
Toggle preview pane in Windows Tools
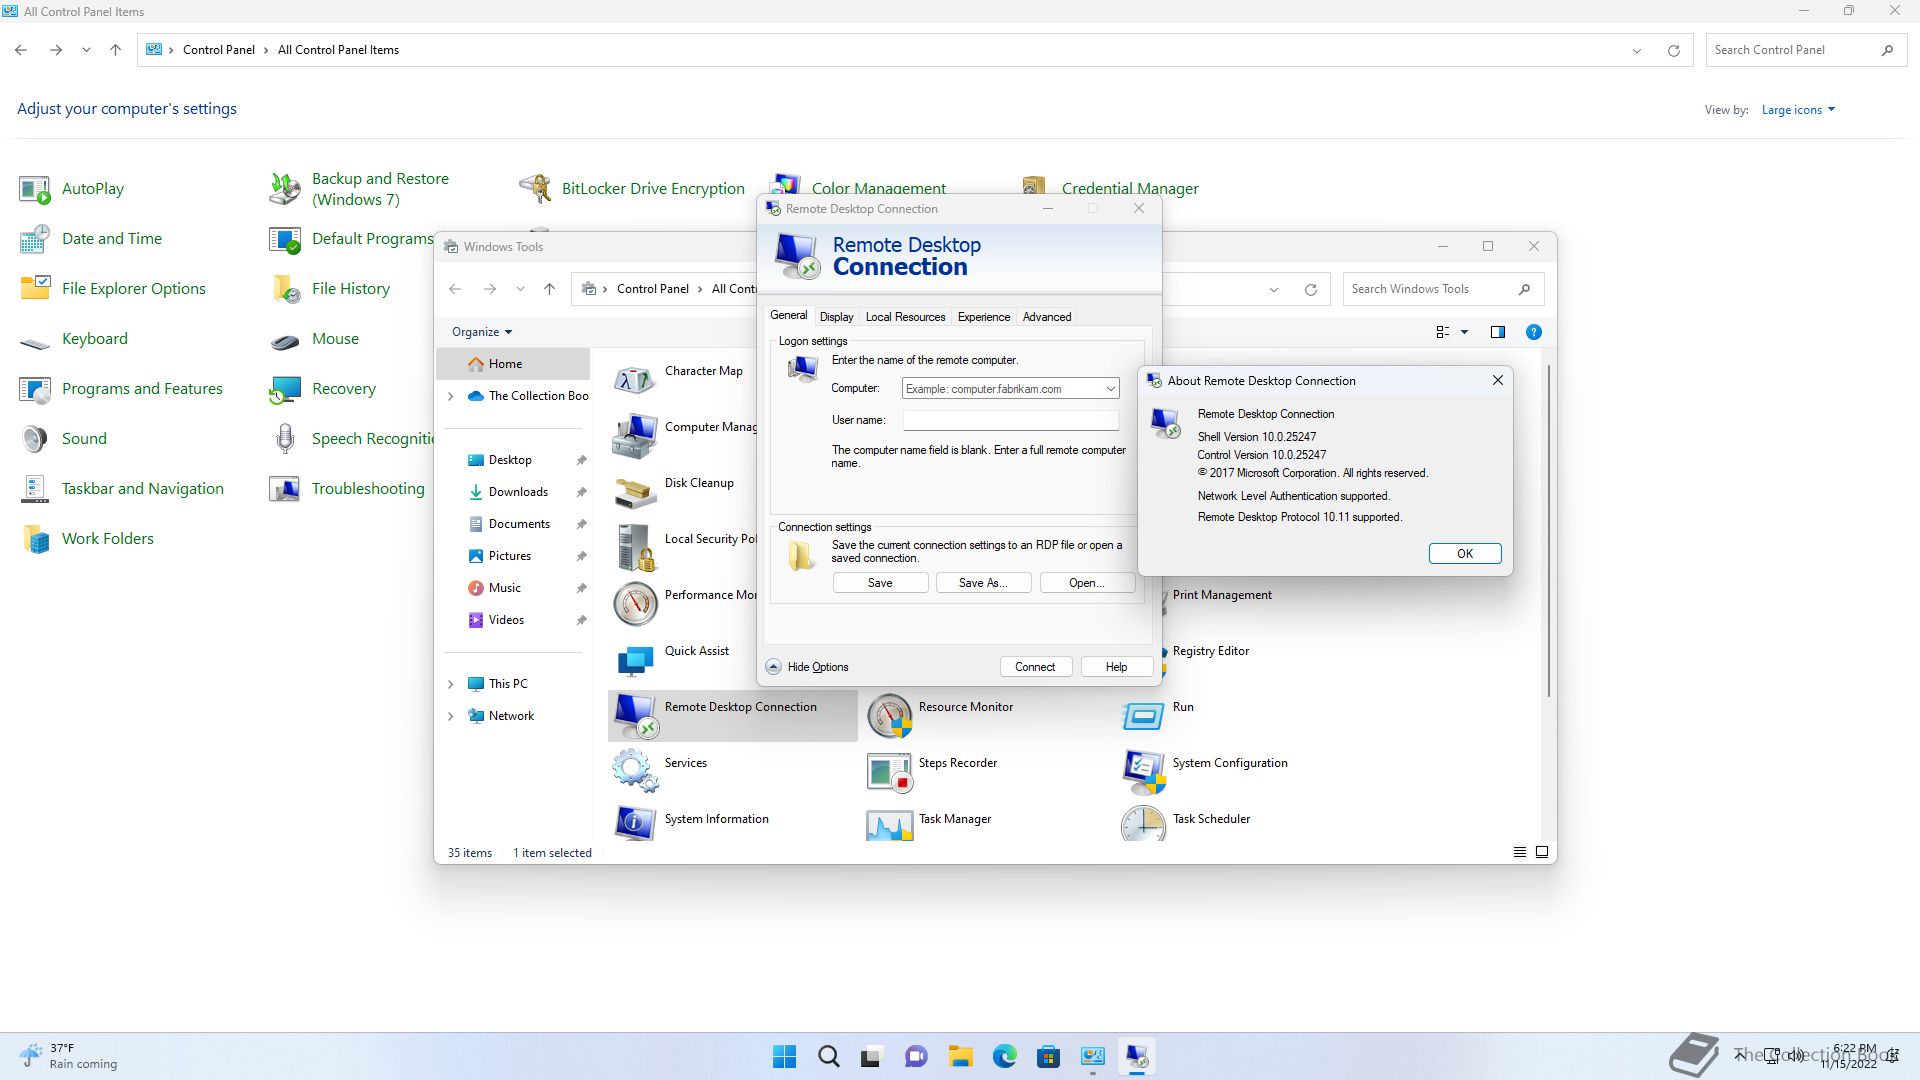coord(1497,332)
